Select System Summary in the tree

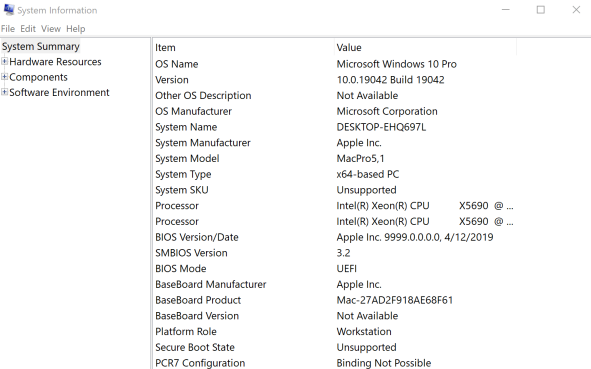(x=41, y=46)
